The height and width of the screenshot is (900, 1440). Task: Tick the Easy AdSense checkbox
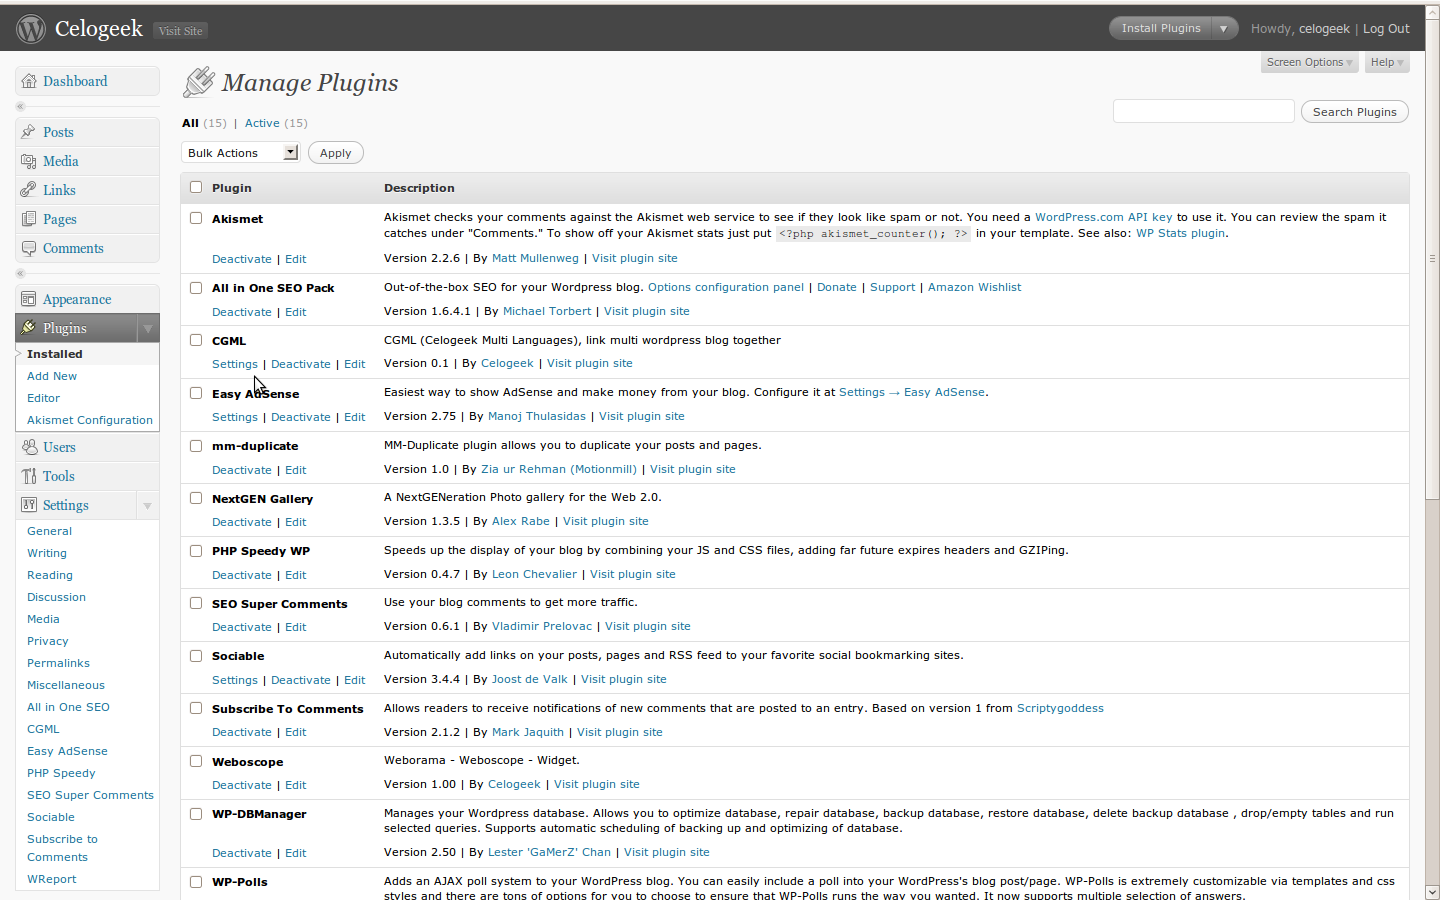pos(196,393)
